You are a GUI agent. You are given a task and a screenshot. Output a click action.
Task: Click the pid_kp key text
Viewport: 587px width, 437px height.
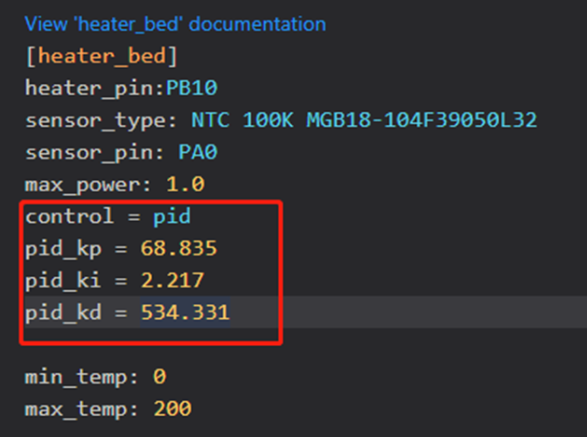click(63, 249)
